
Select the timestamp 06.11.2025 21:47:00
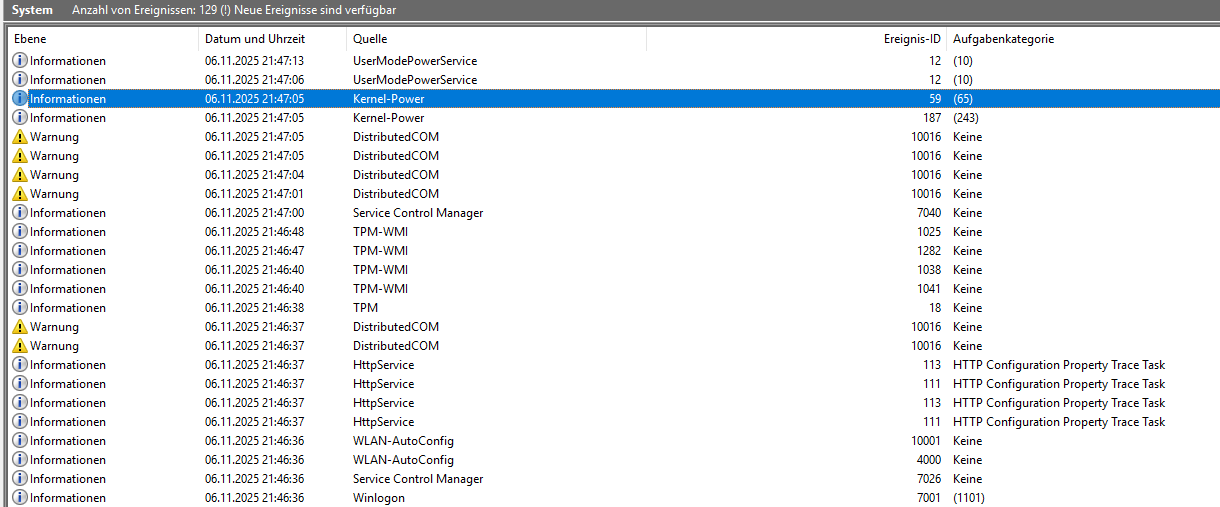[255, 213]
